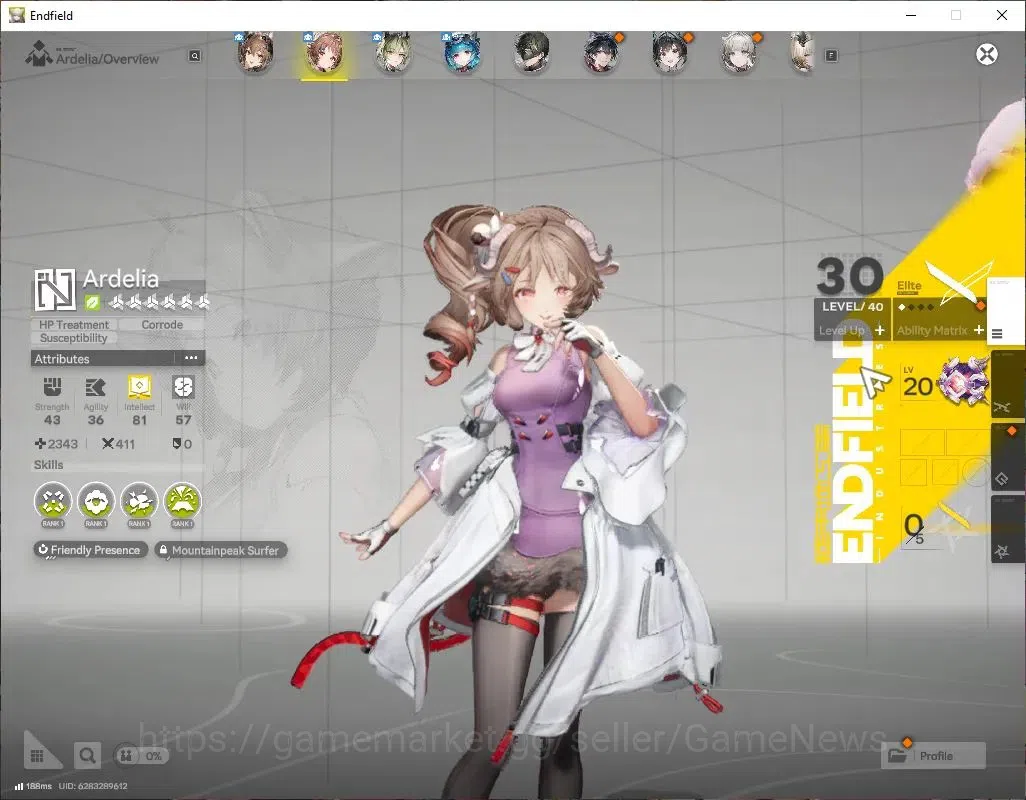Click the green leaf element icon
This screenshot has width=1026, height=800.
pyautogui.click(x=92, y=302)
